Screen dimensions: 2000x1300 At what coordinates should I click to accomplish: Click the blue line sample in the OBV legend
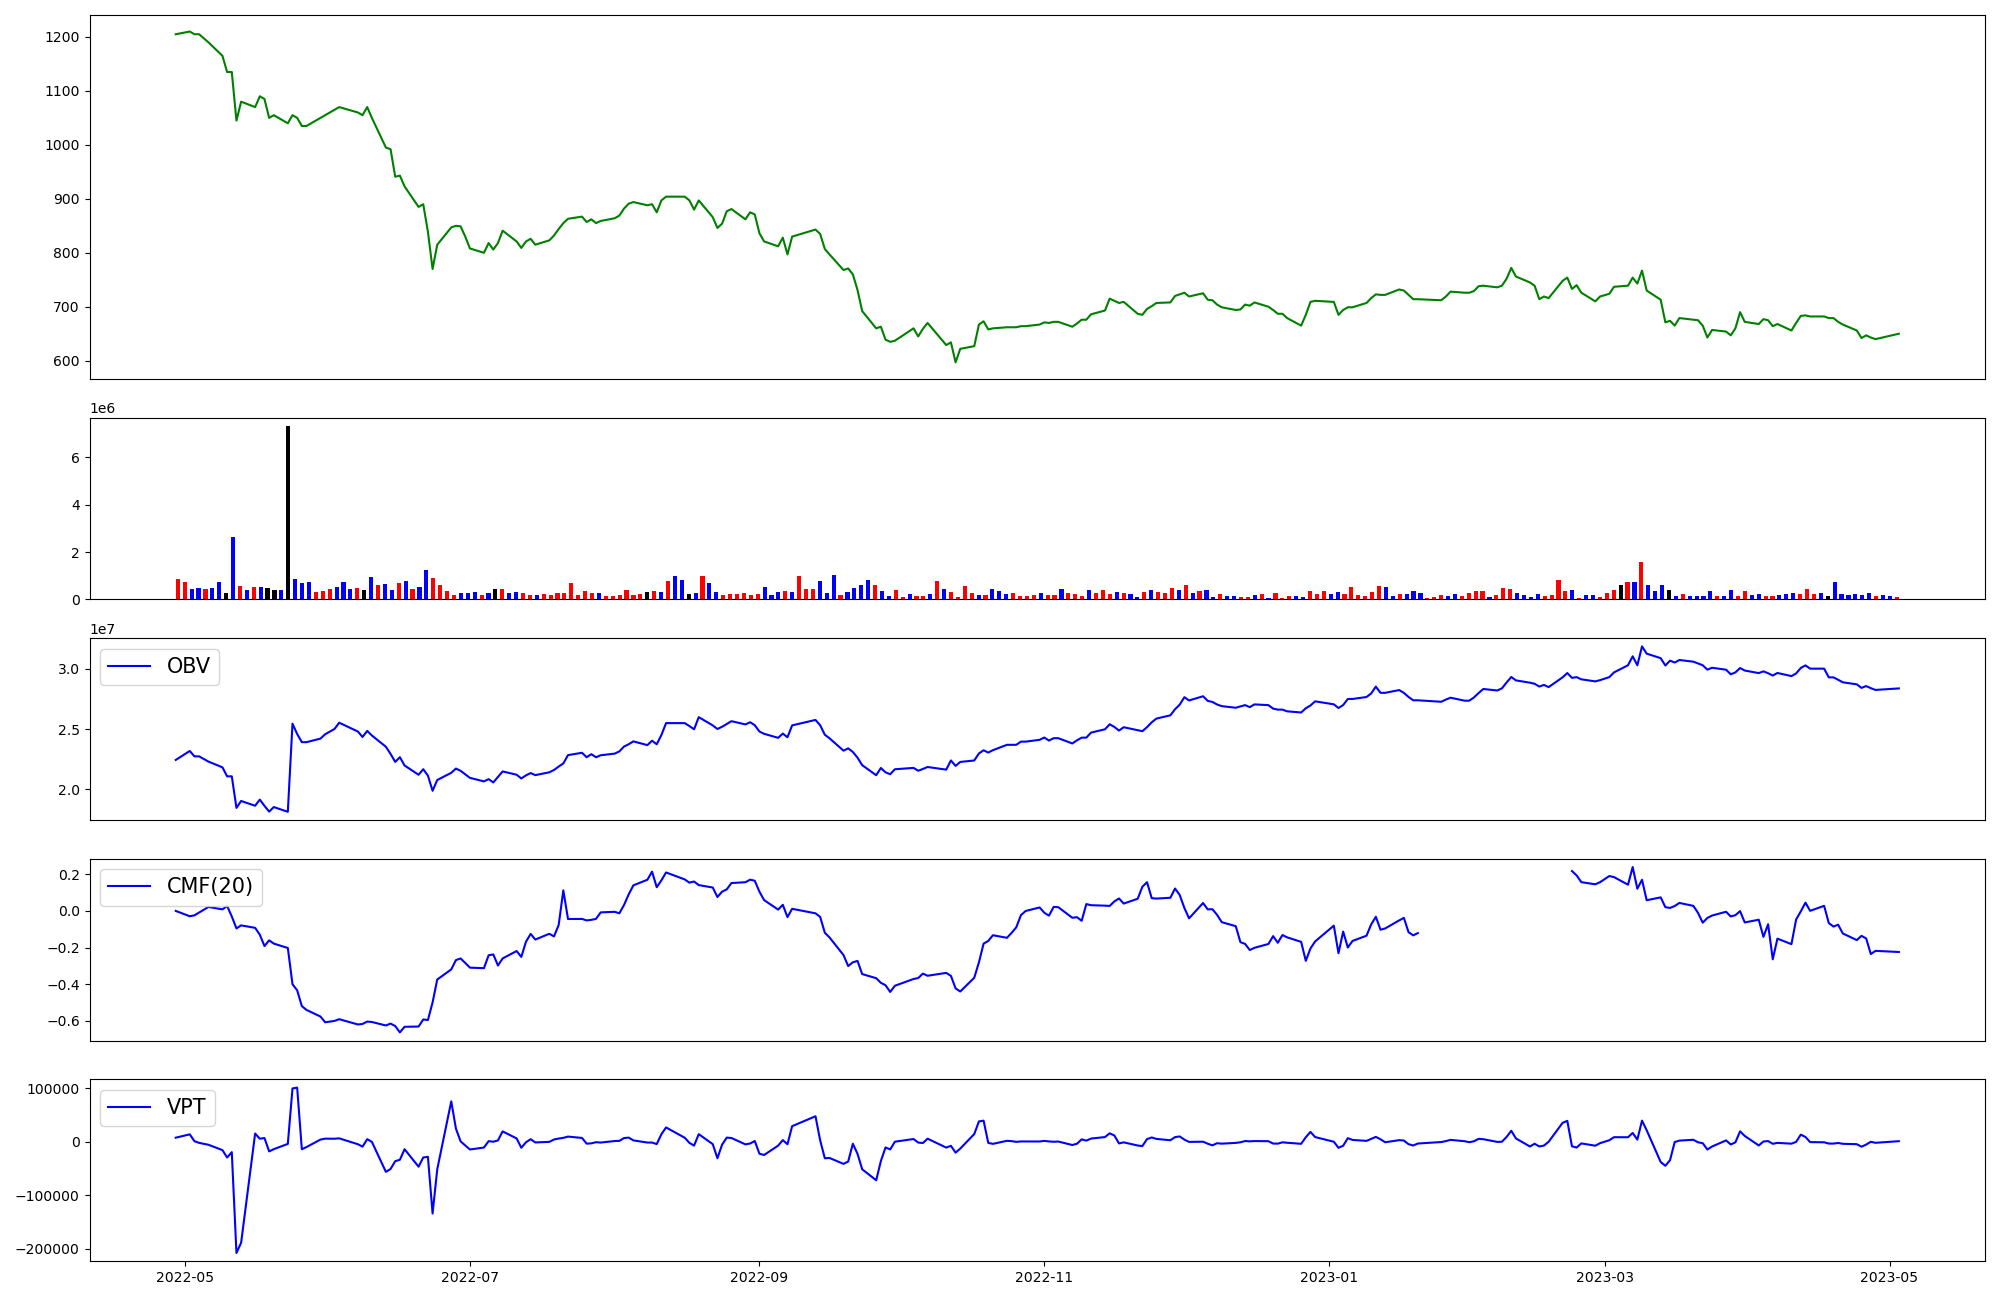tap(129, 666)
